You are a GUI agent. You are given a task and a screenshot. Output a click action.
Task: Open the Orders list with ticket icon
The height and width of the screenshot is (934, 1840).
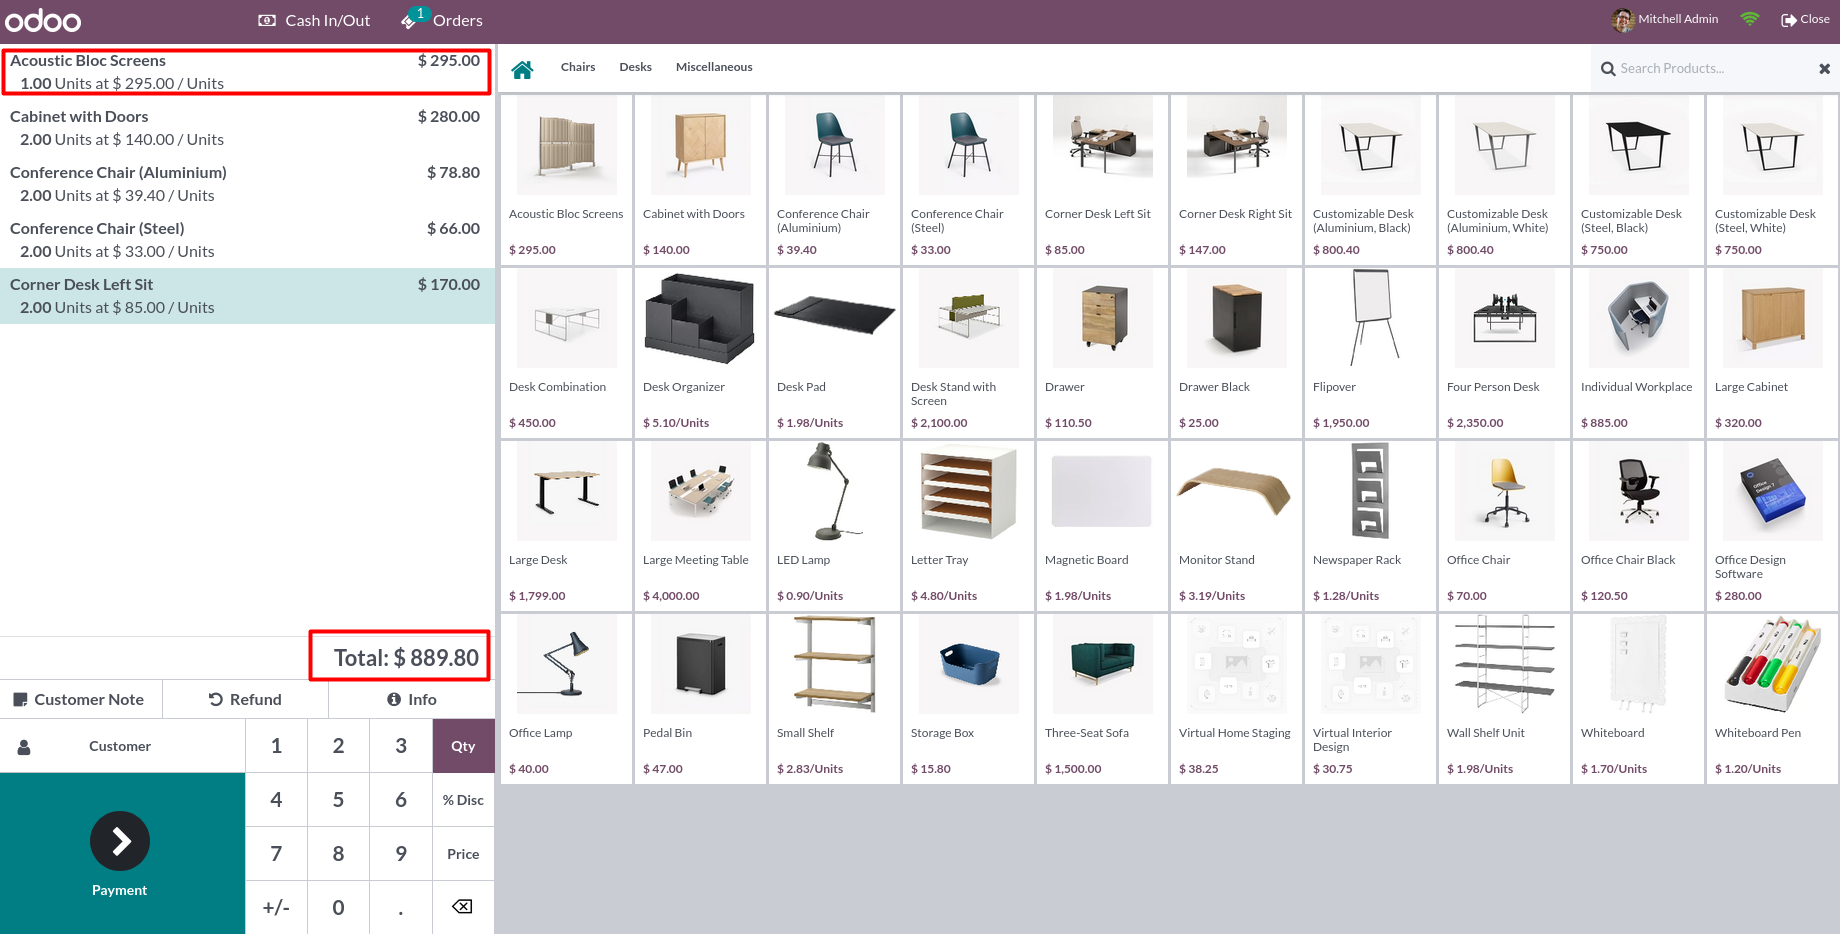tap(442, 20)
